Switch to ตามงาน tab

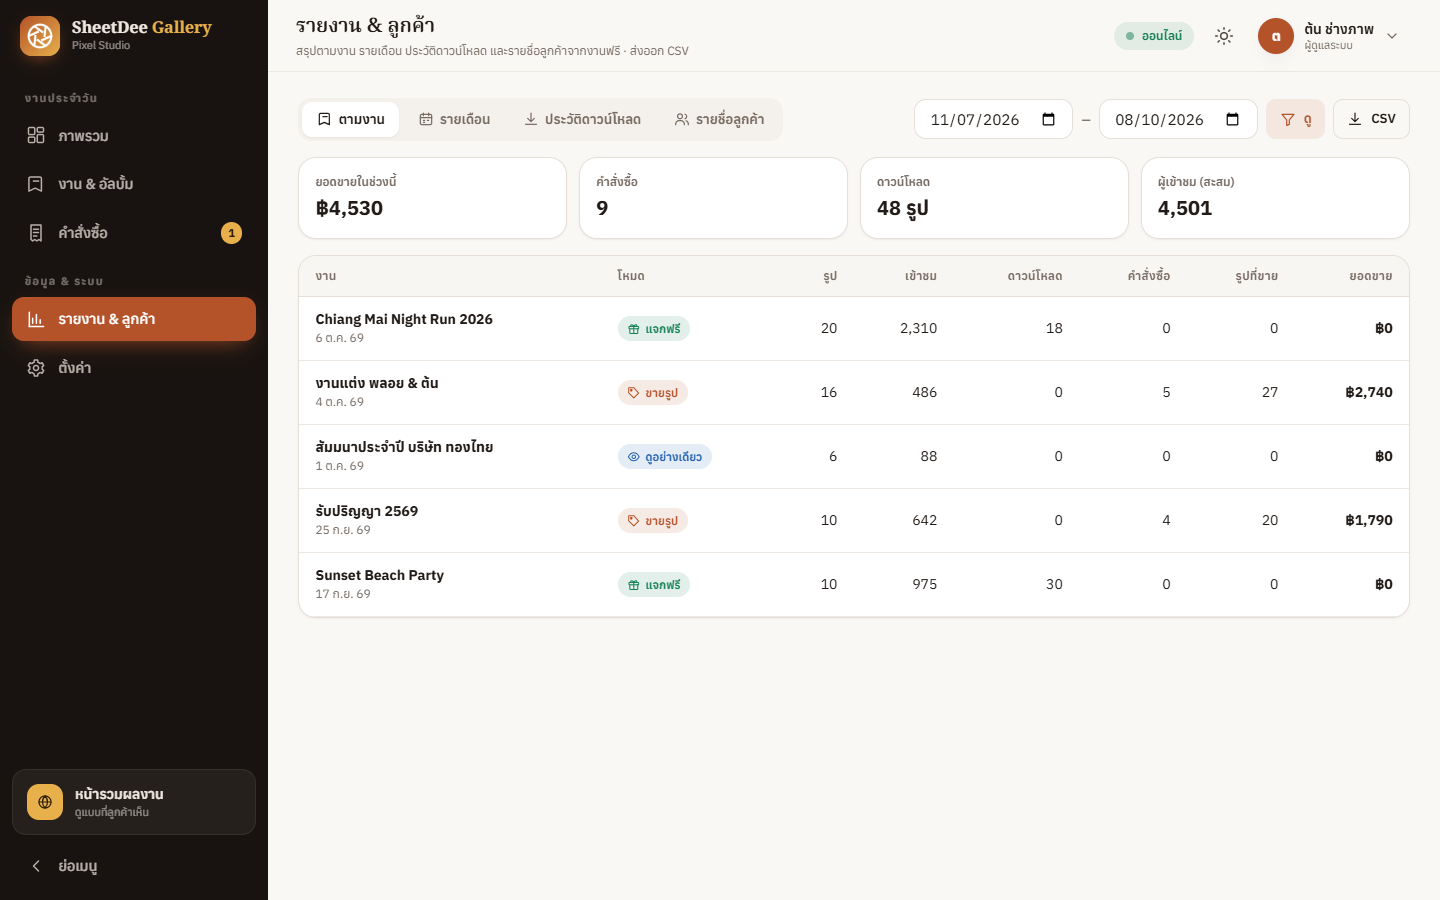tap(351, 119)
